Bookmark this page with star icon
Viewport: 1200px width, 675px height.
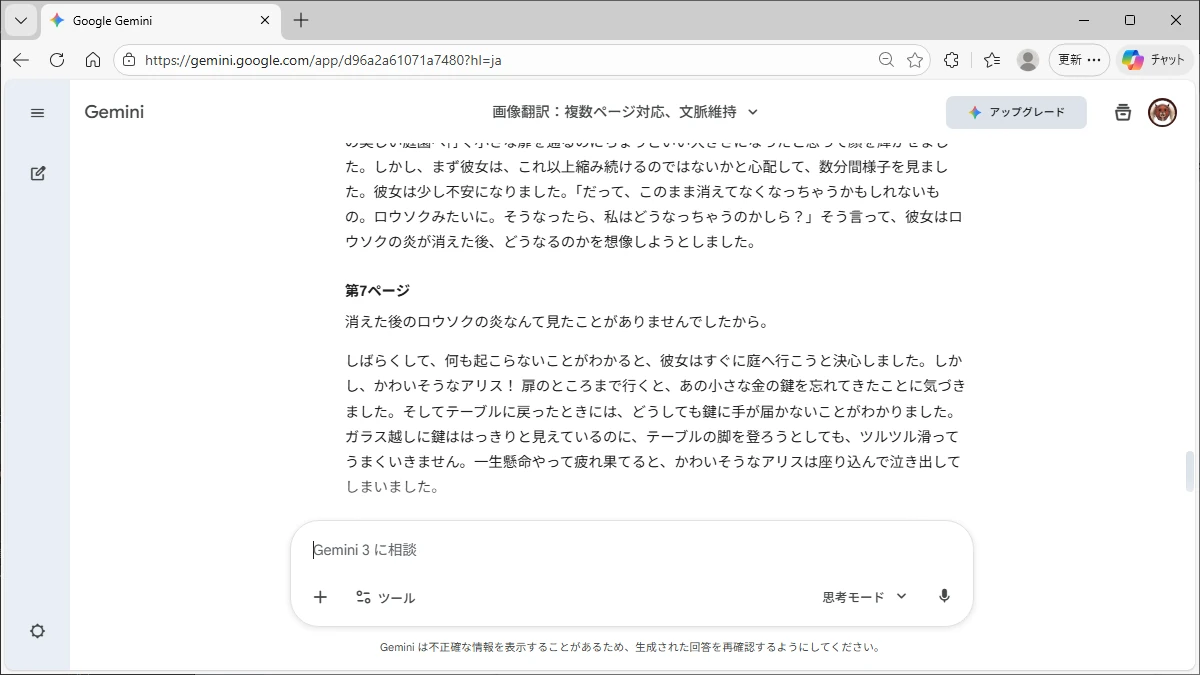[915, 60]
